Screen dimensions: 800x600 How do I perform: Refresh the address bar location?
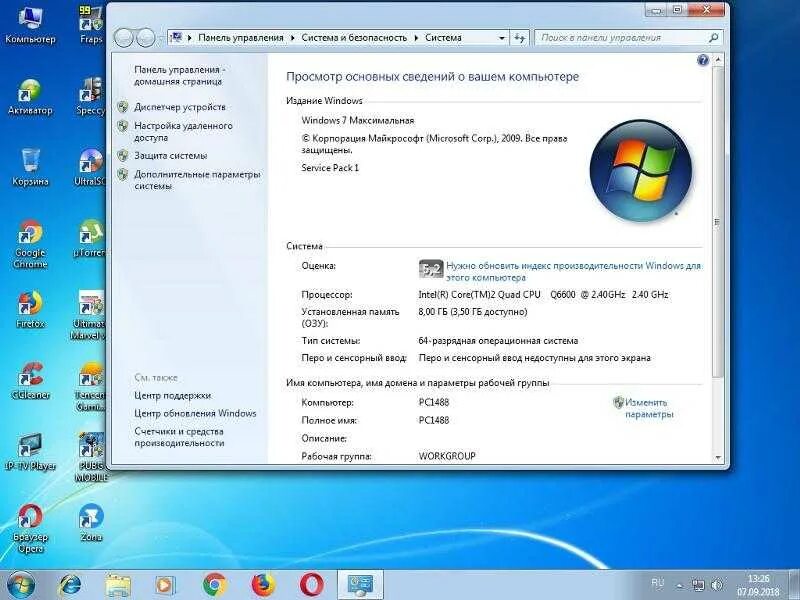tap(519, 38)
